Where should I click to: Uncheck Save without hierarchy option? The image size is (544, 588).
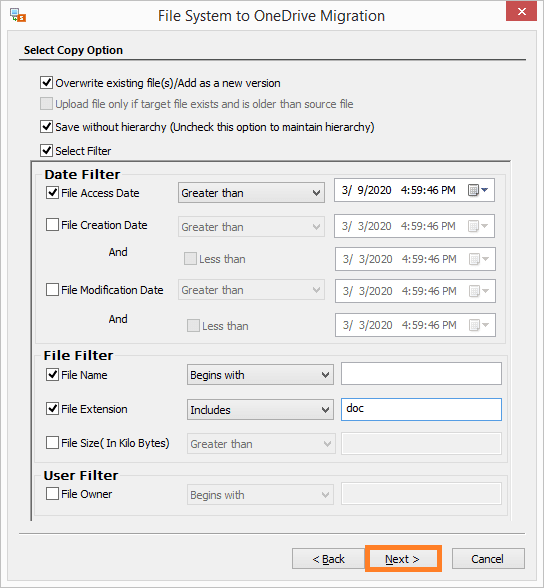pyautogui.click(x=46, y=127)
